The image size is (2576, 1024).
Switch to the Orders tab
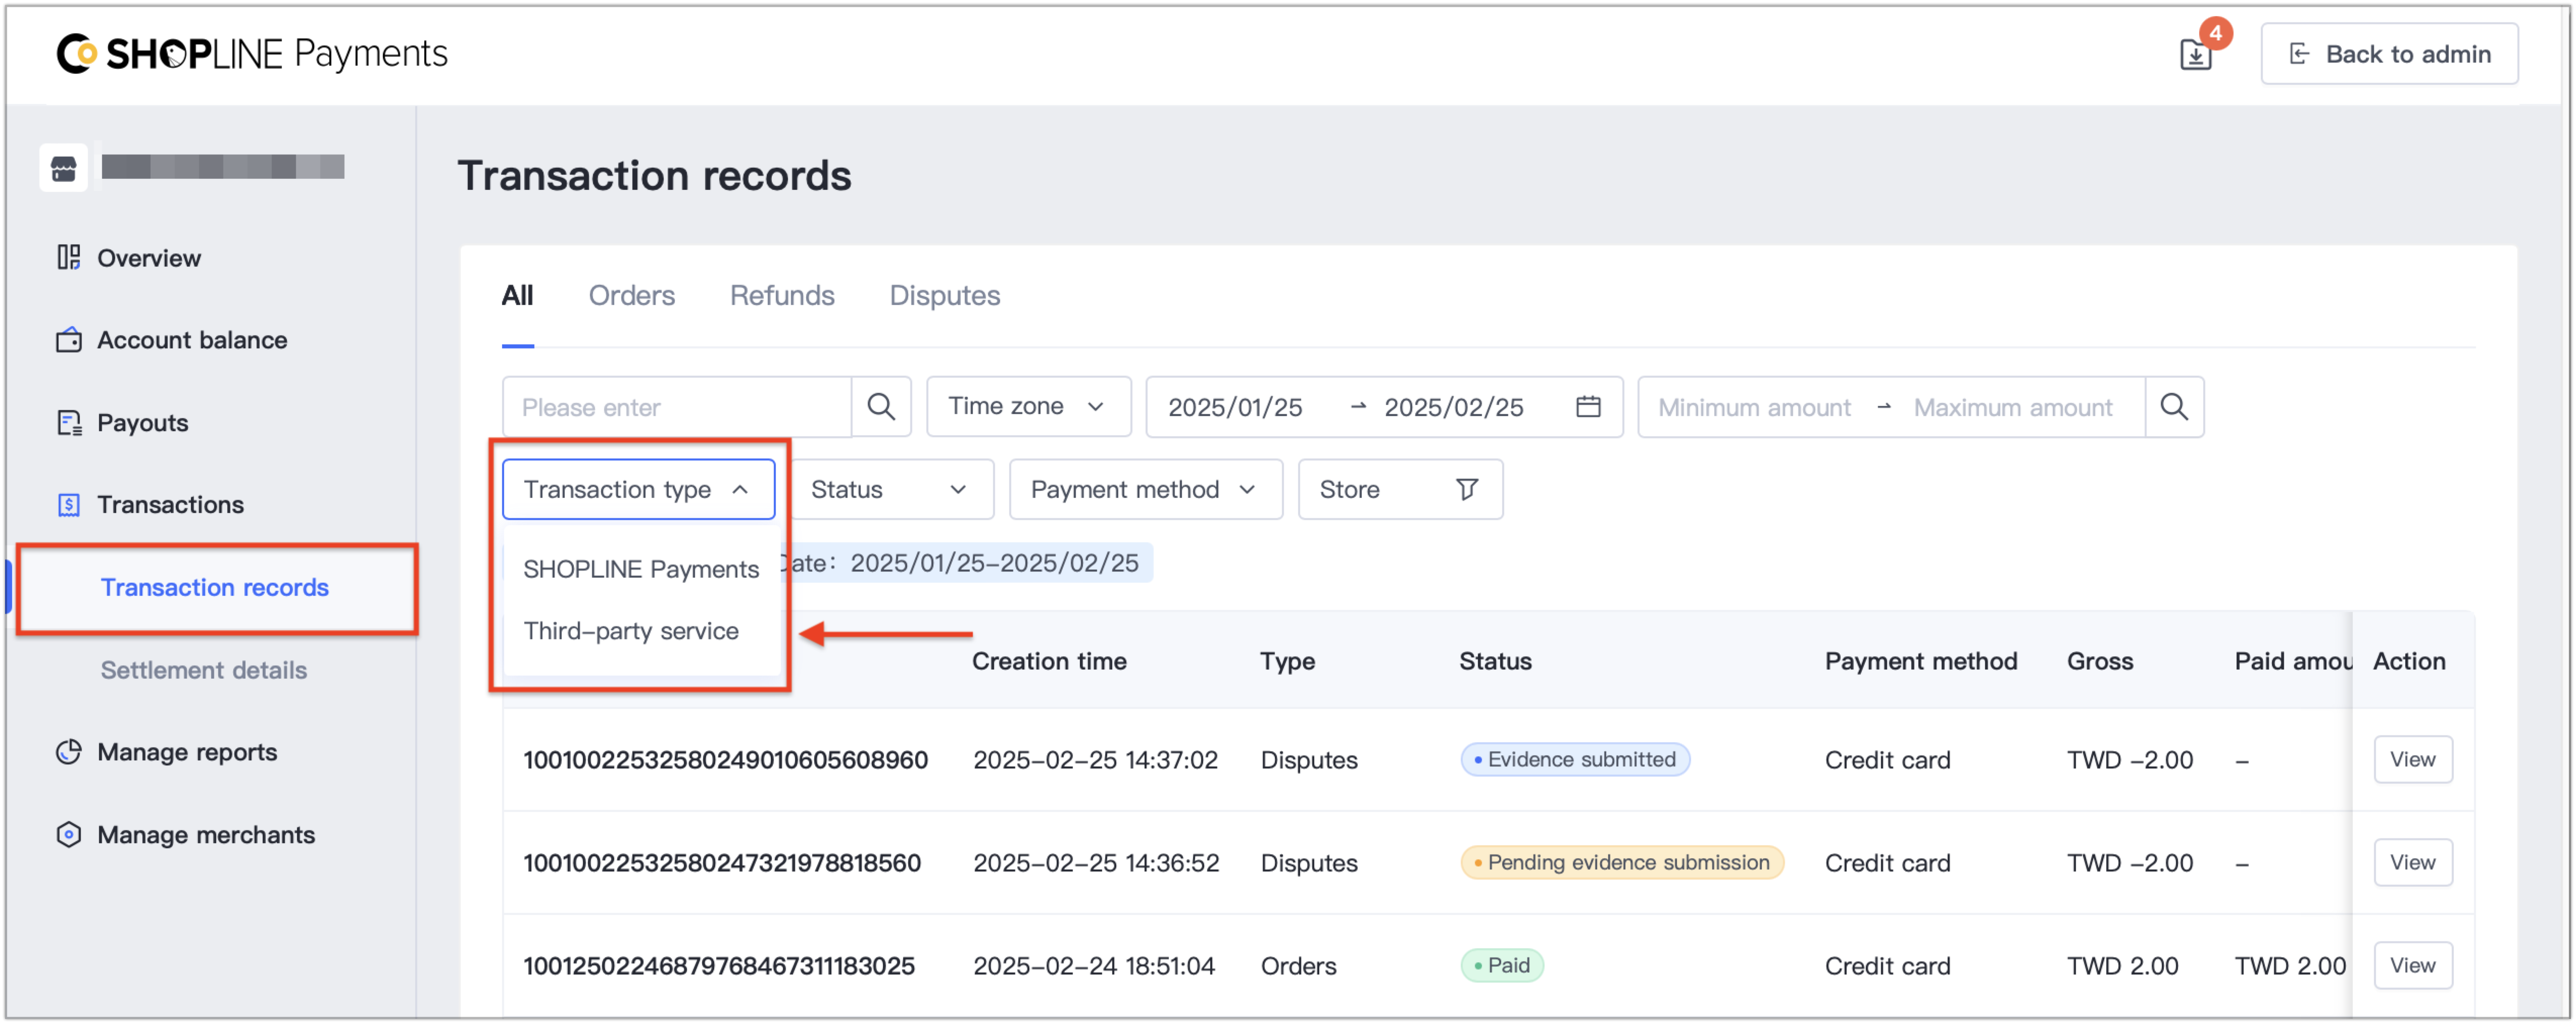coord(631,295)
